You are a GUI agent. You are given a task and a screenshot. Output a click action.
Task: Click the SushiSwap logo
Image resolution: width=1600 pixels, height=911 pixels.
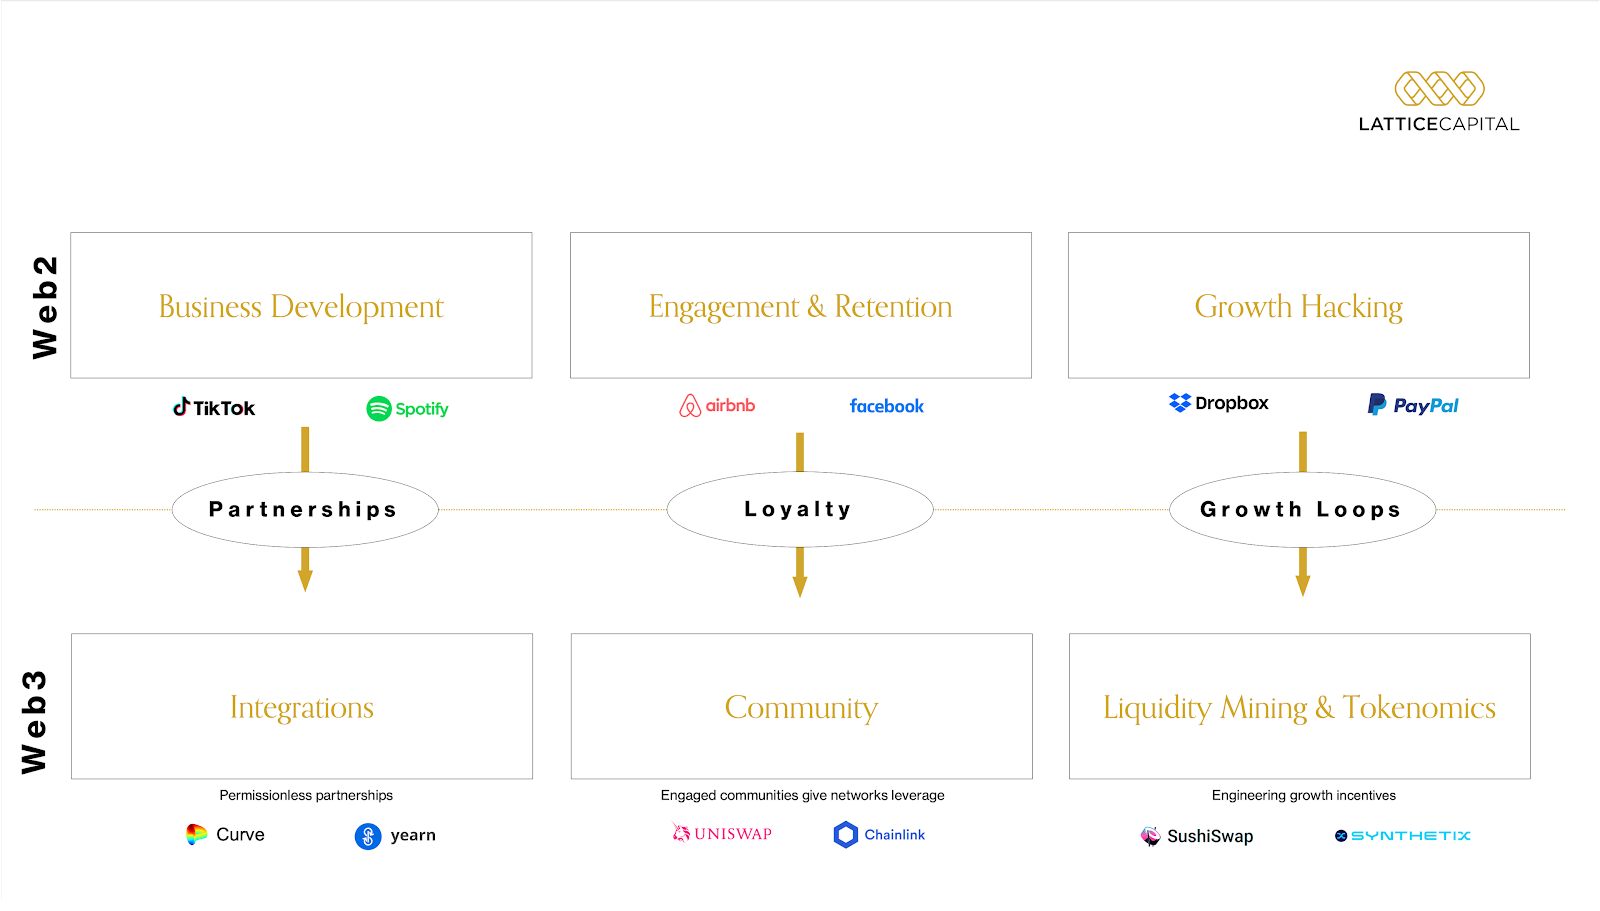coord(1197,836)
